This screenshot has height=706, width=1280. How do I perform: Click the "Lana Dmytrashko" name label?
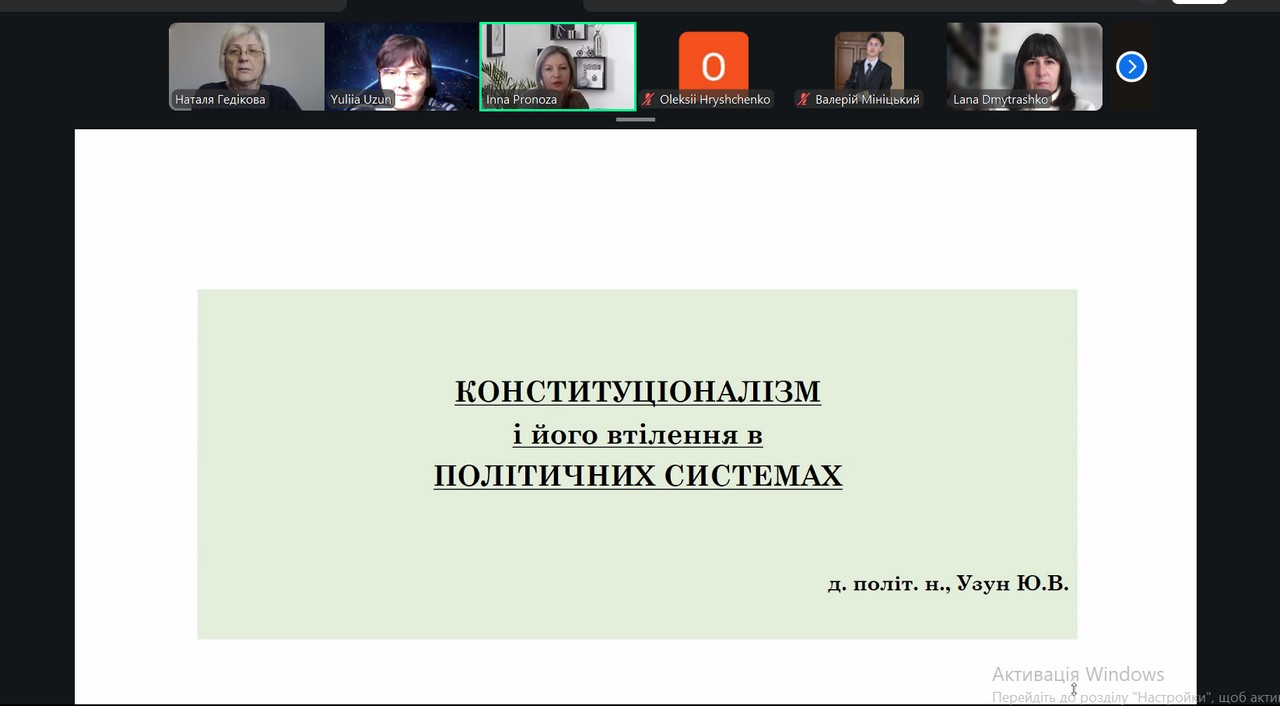1000,100
